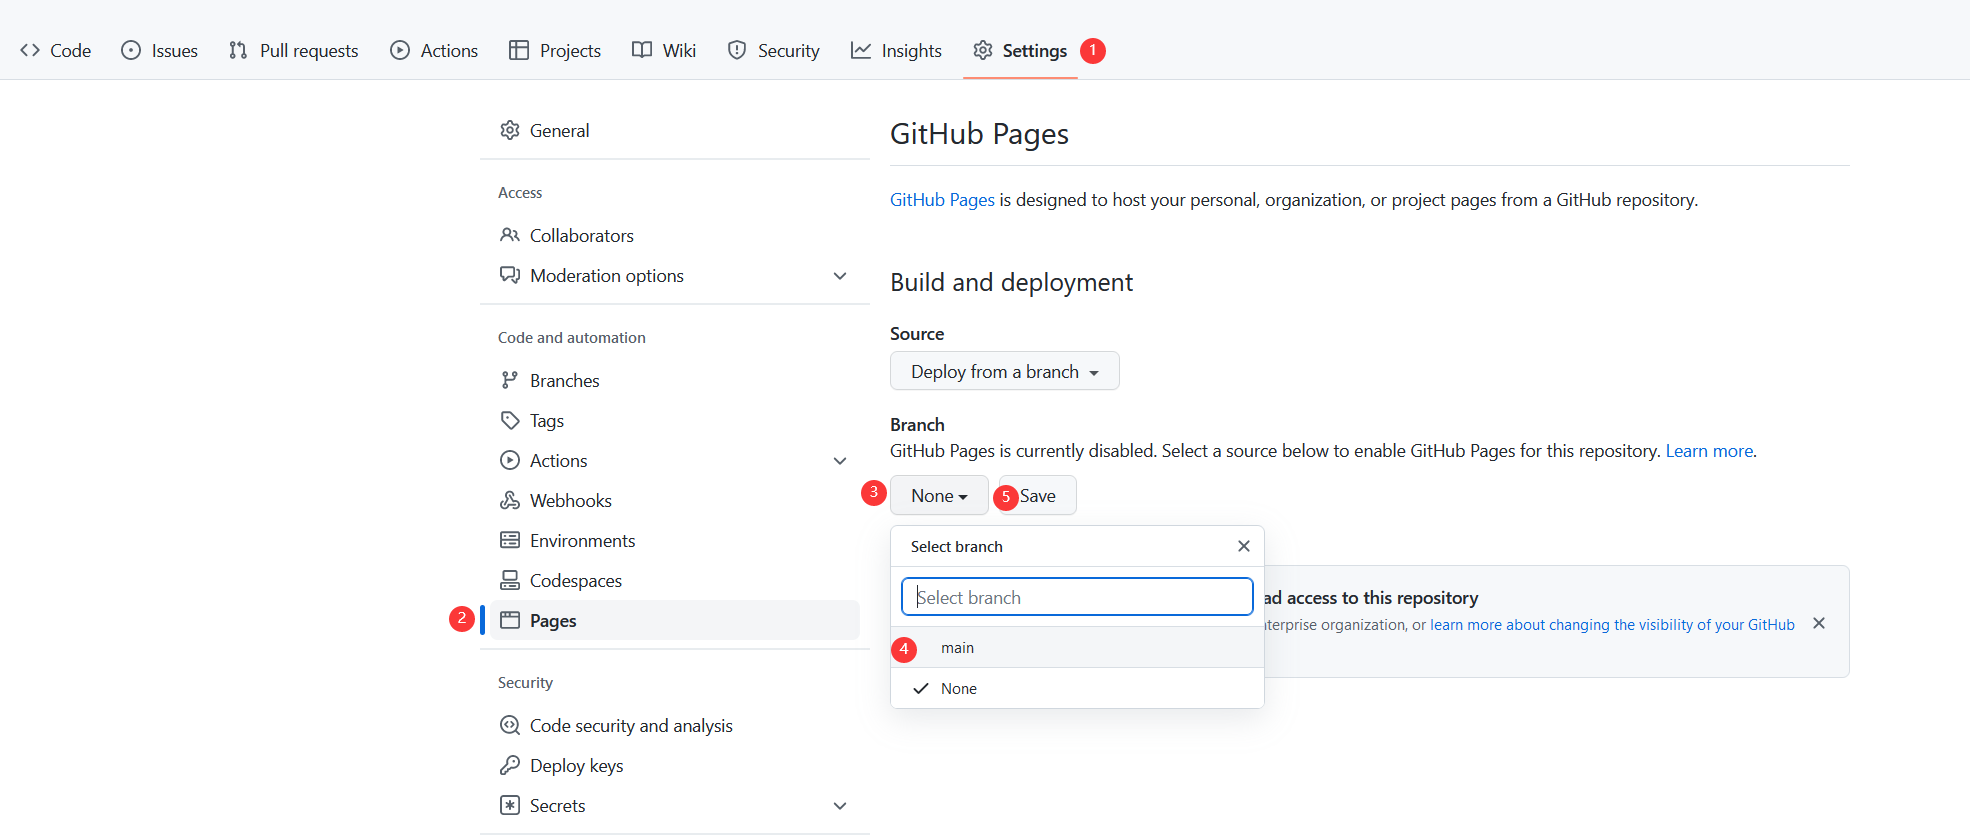Image resolution: width=1970 pixels, height=840 pixels.
Task: Click the Code security scan icon
Action: [510, 725]
